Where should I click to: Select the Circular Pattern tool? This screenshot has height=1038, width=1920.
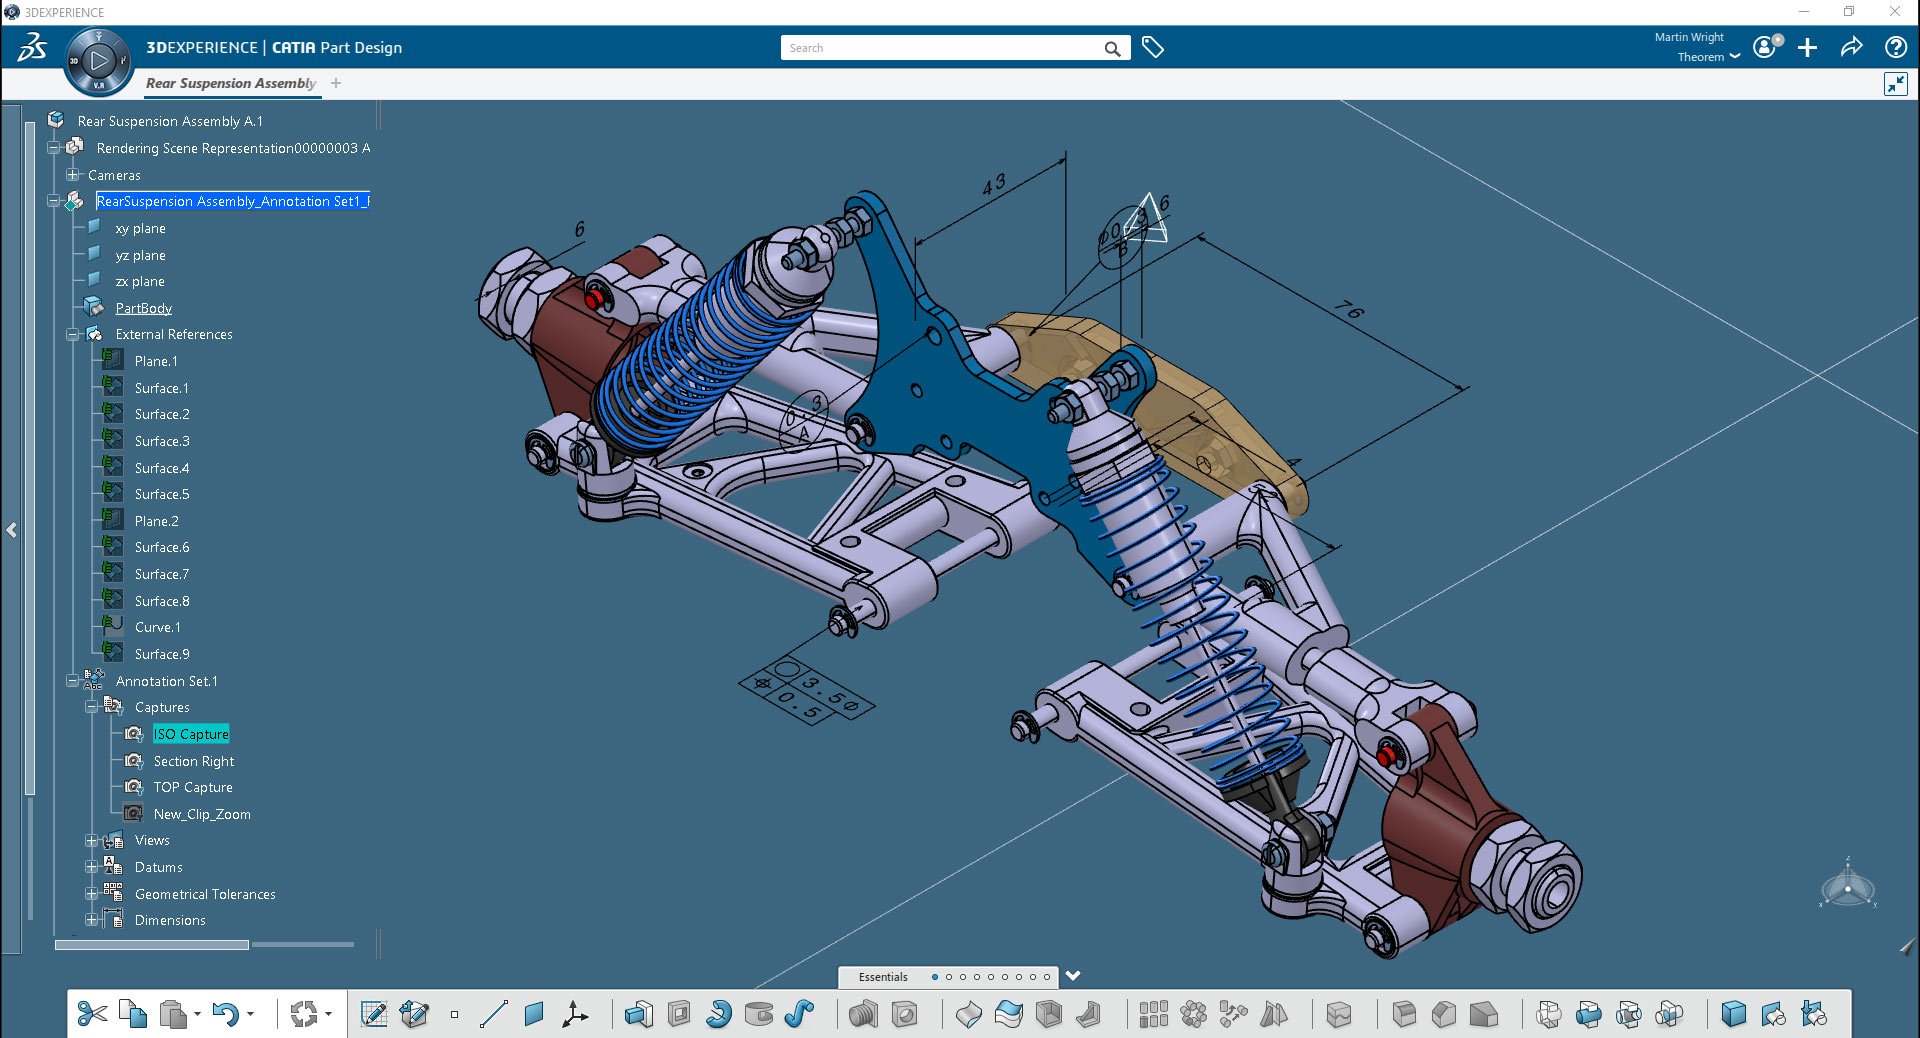(x=1192, y=1014)
